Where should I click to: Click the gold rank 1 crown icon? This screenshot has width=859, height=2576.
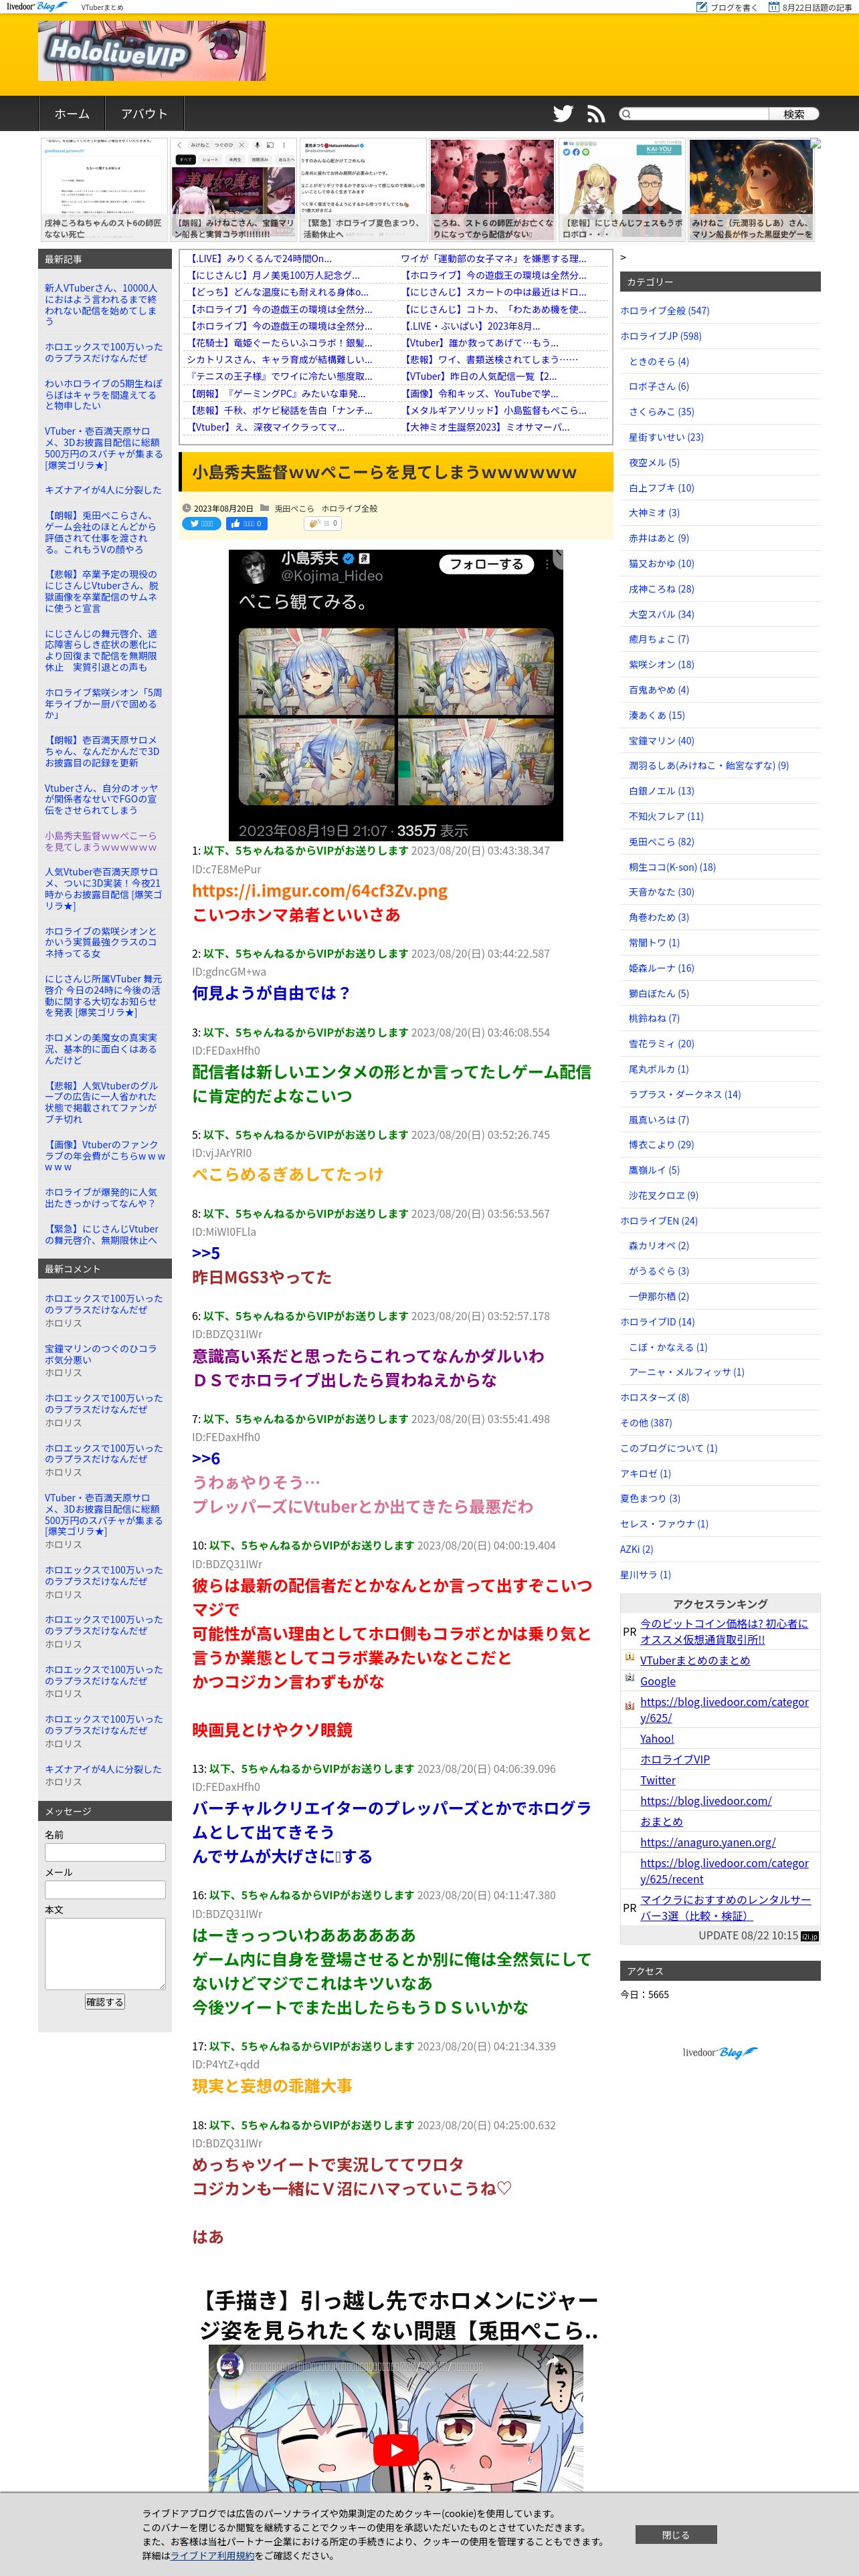click(x=629, y=1658)
